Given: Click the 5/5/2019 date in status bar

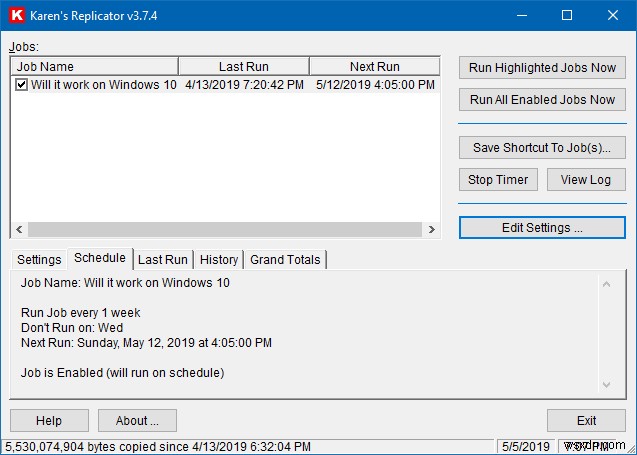Looking at the screenshot, I should [526, 447].
